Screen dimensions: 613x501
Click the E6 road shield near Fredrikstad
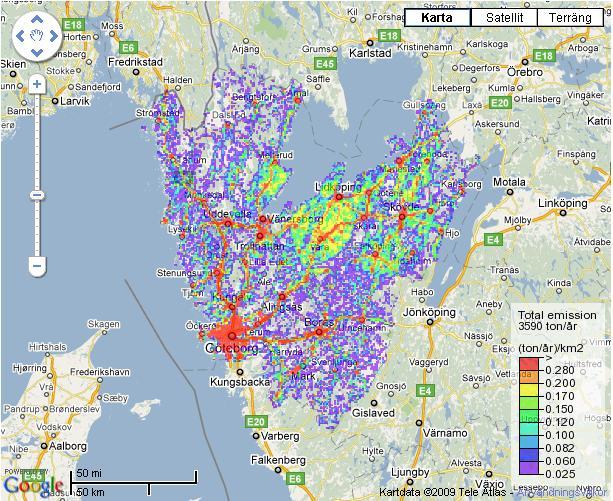coord(128,48)
